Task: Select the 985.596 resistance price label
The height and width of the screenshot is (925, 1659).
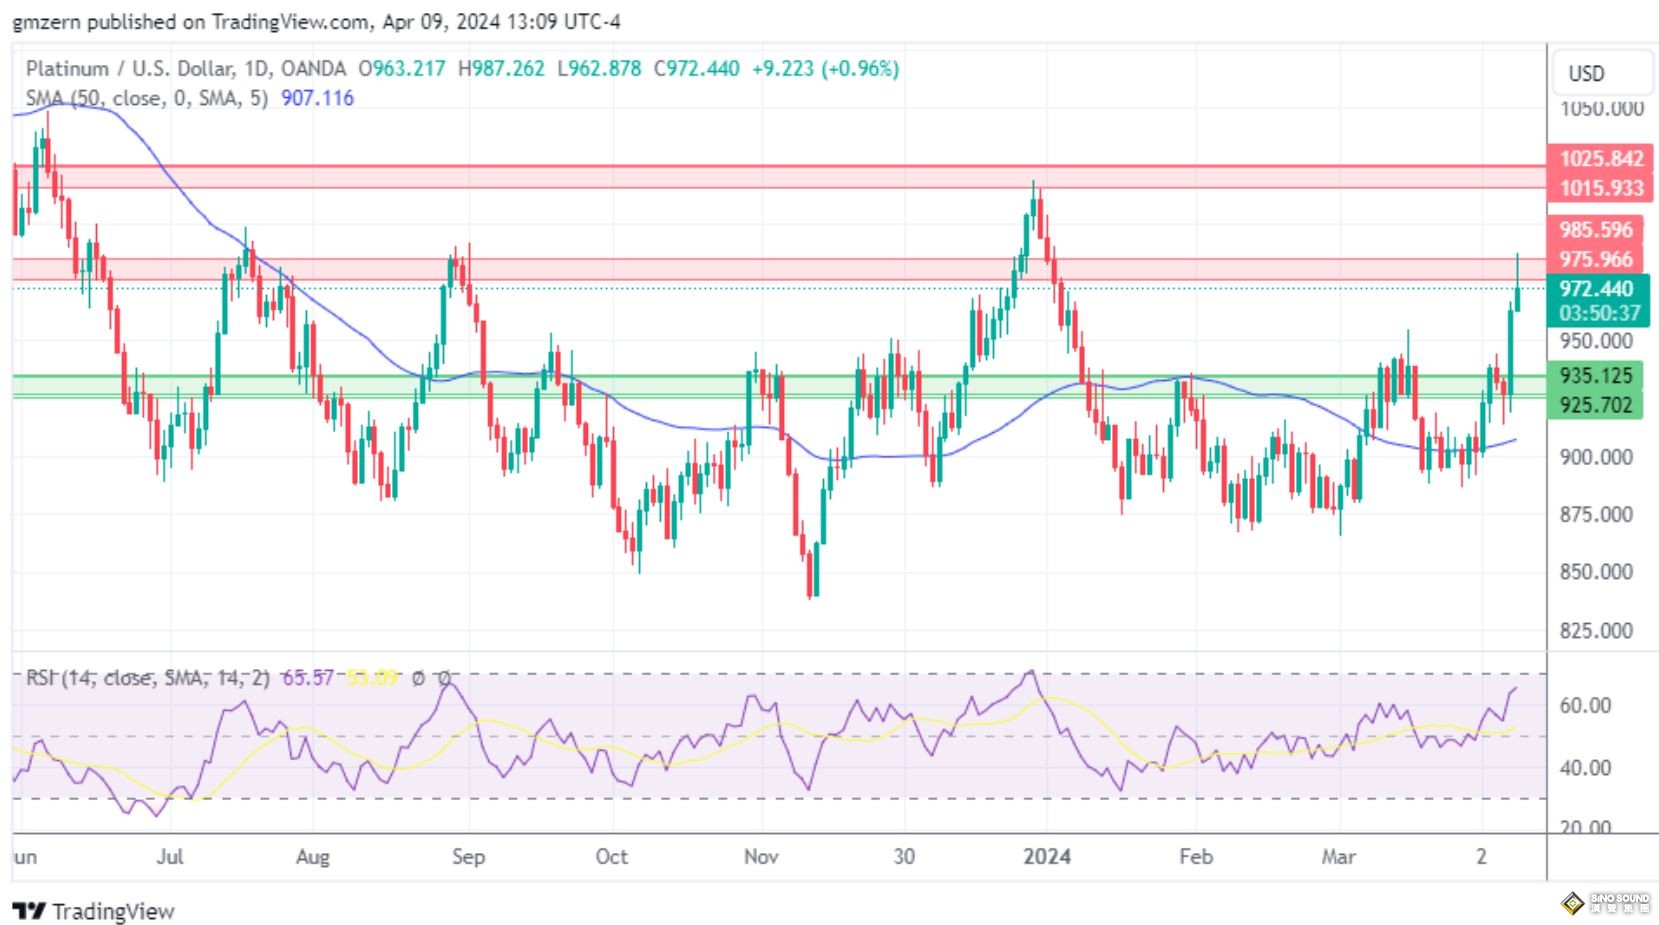Action: point(1595,230)
